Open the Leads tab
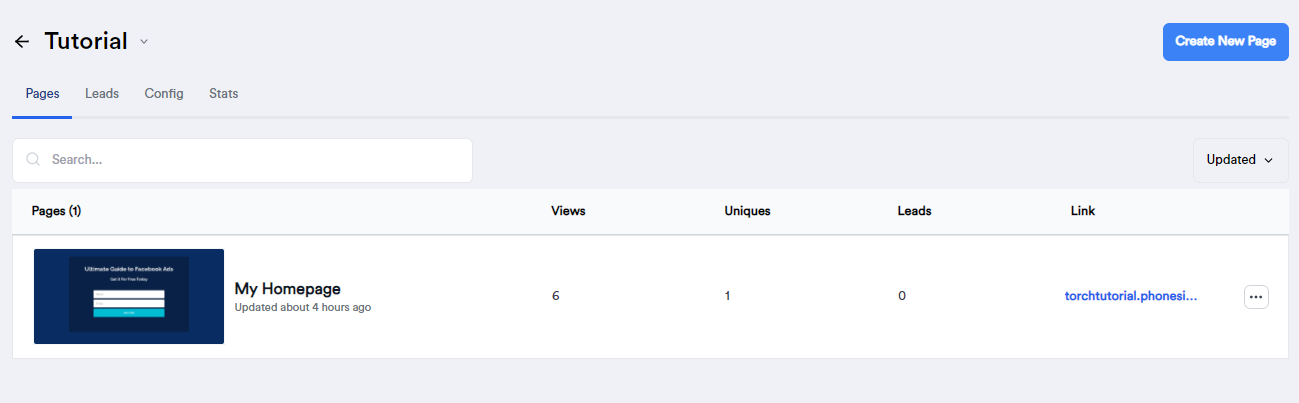 point(102,94)
